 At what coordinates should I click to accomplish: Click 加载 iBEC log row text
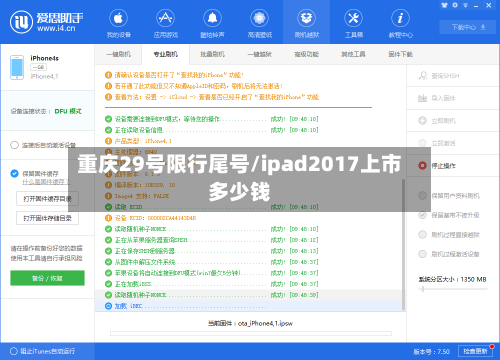click(129, 306)
